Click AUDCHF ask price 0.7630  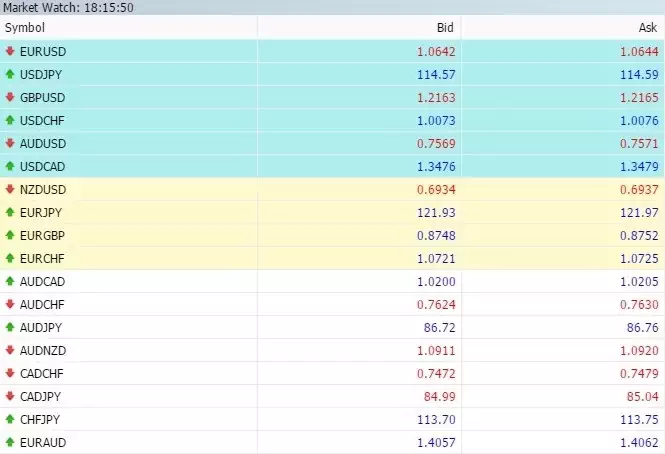click(x=639, y=304)
